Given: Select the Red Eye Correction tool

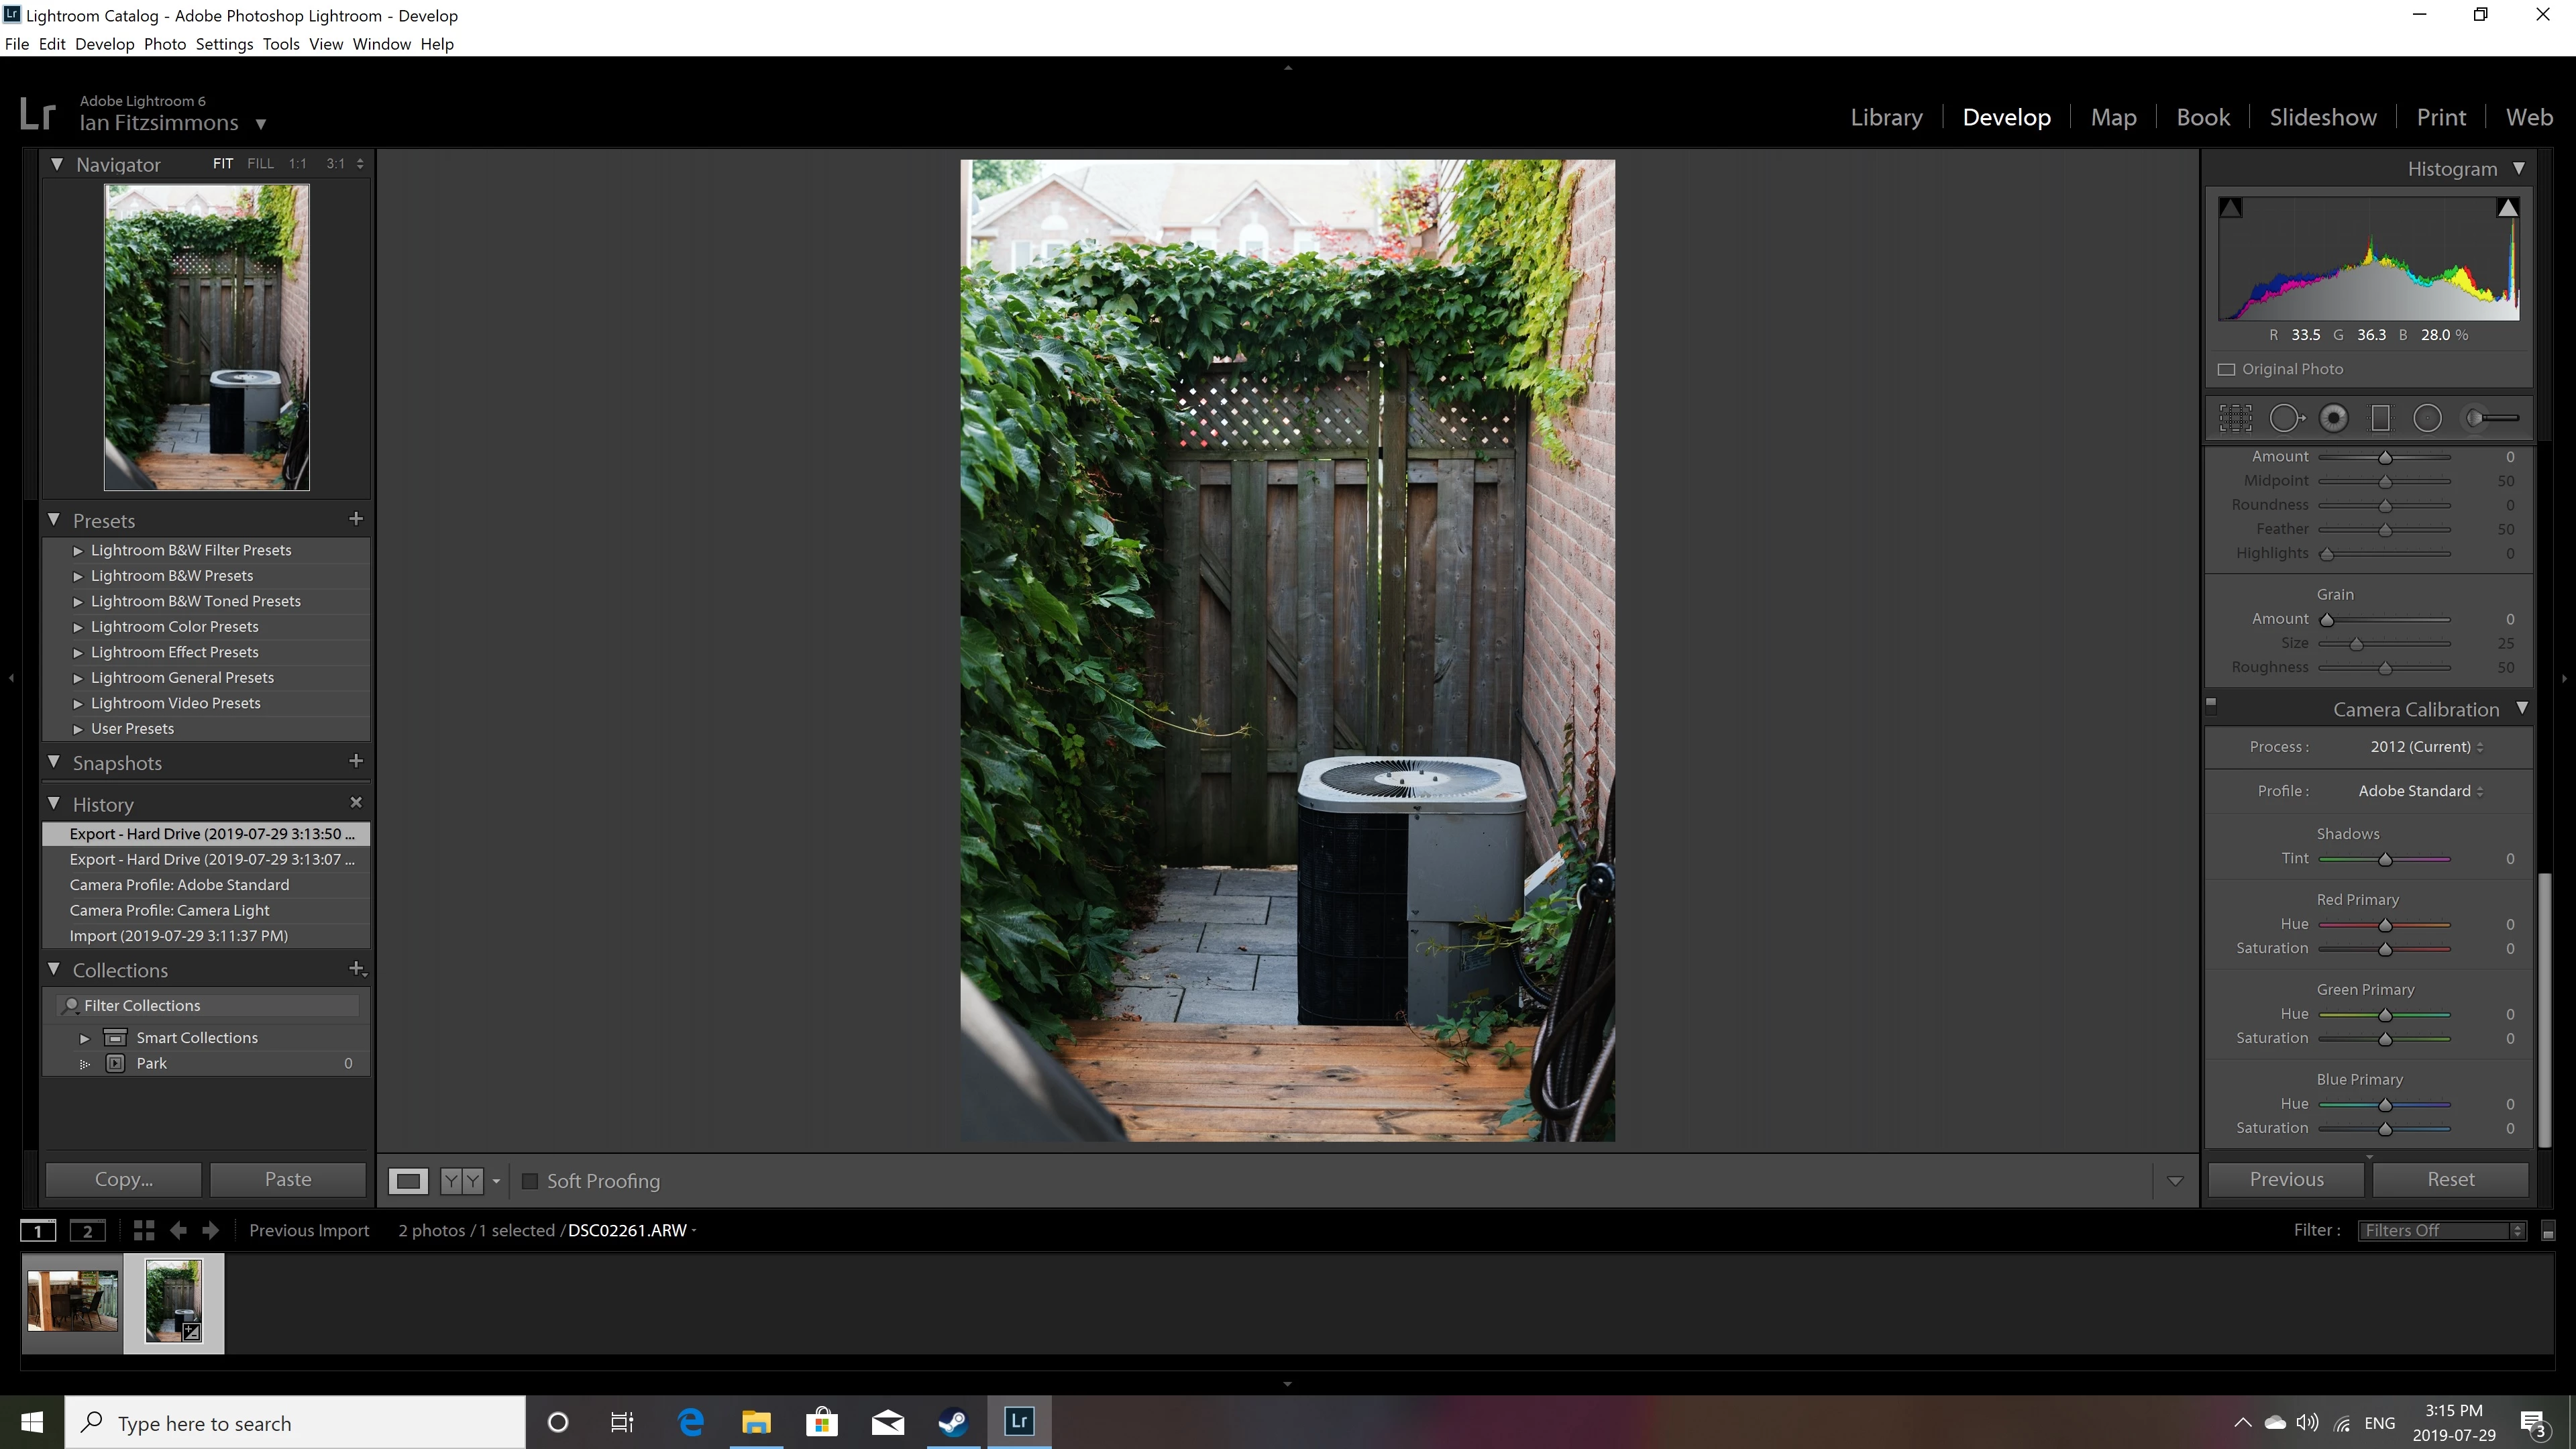Looking at the screenshot, I should (x=2334, y=418).
